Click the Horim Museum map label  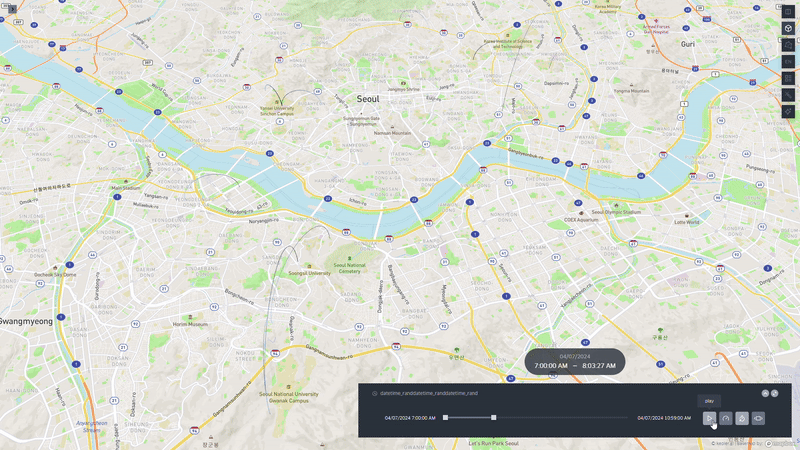click(190, 324)
